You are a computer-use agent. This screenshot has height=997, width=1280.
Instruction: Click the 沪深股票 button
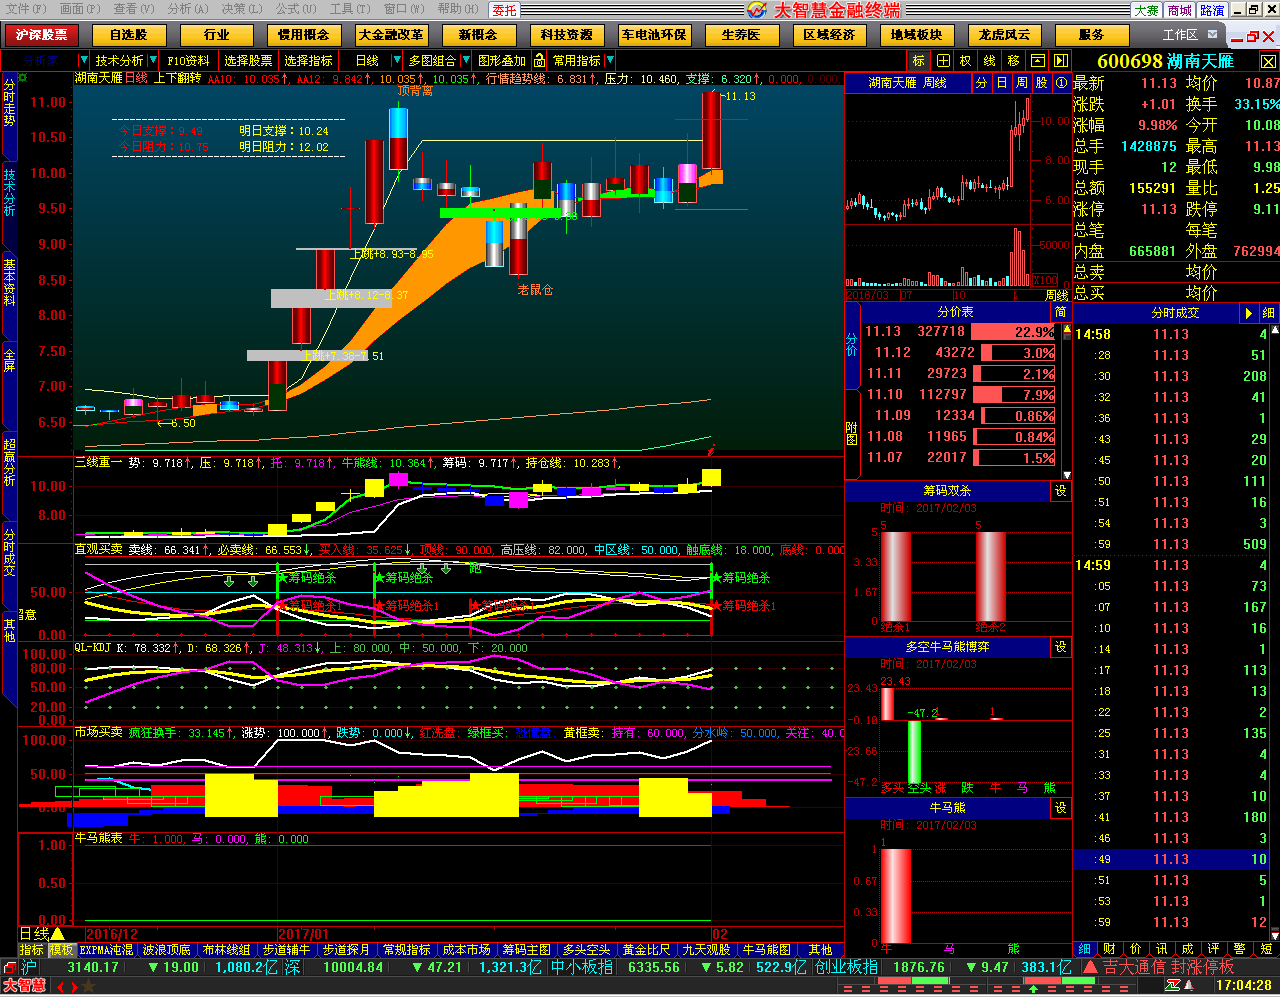42,34
